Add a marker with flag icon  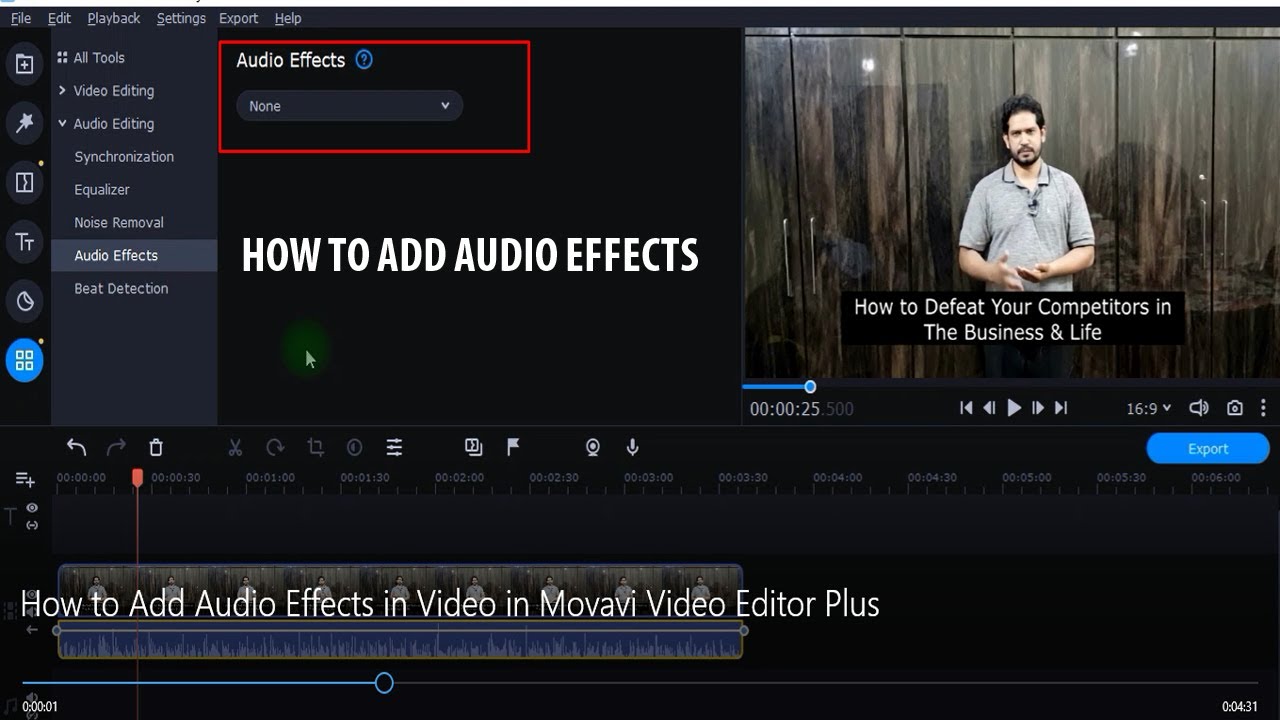point(513,447)
